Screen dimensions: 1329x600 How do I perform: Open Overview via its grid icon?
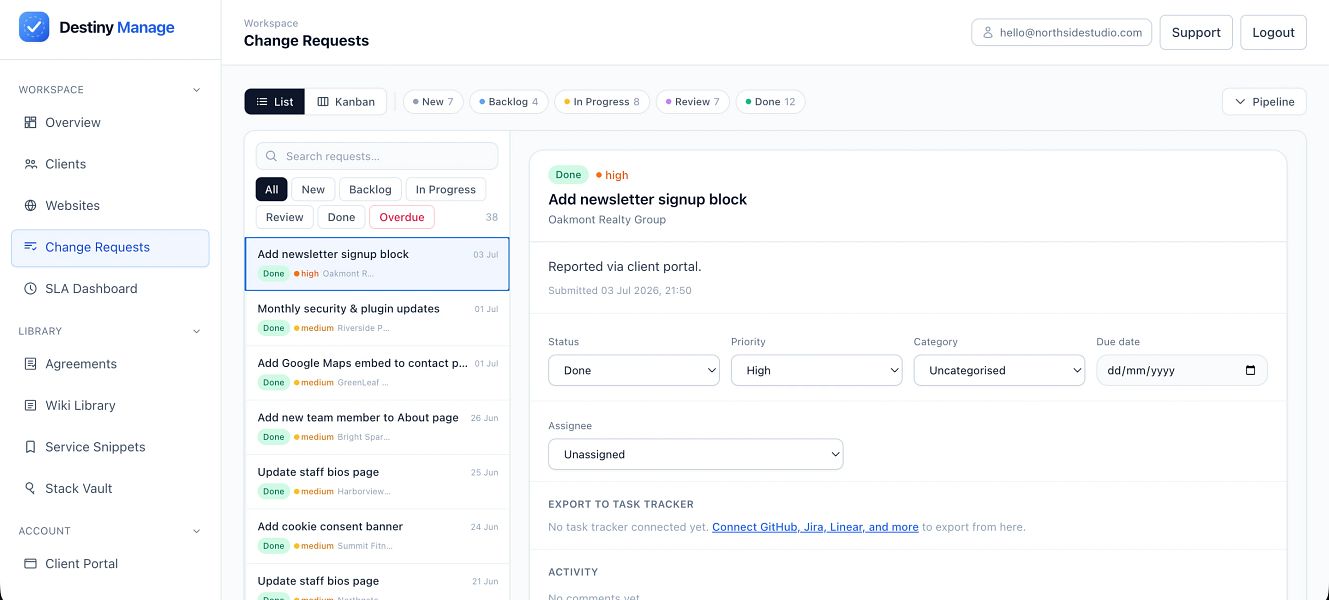(x=30, y=122)
